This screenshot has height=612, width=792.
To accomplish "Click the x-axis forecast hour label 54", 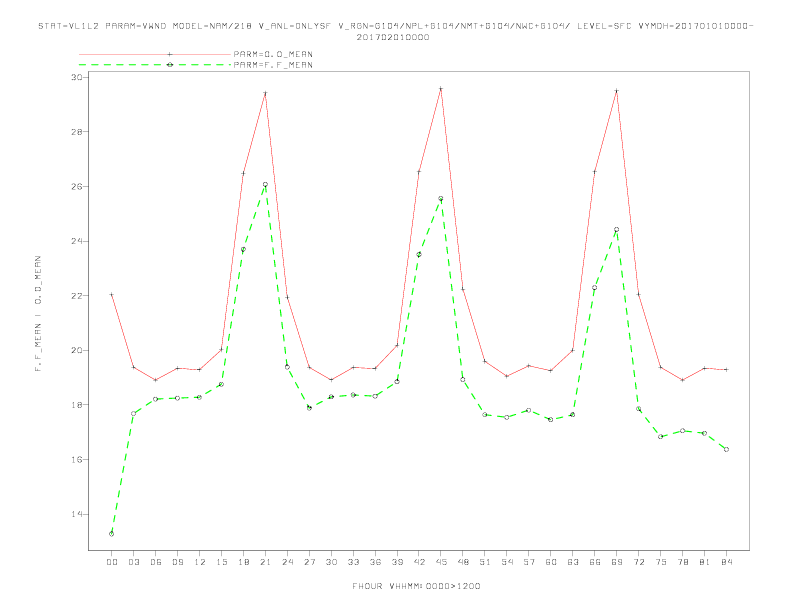I will pos(507,562).
